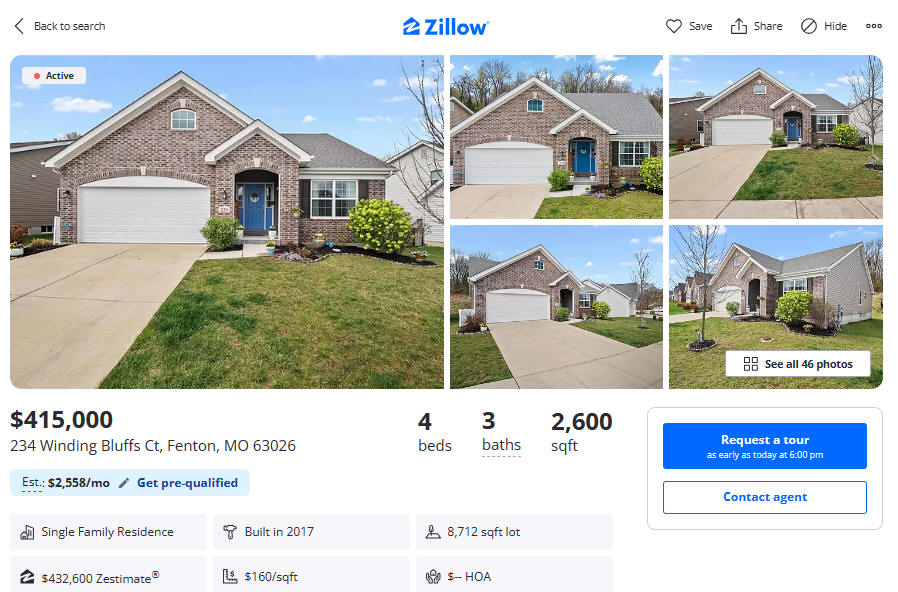
Task: Click the pencil edit icon beside estimated payment
Action: (x=124, y=483)
